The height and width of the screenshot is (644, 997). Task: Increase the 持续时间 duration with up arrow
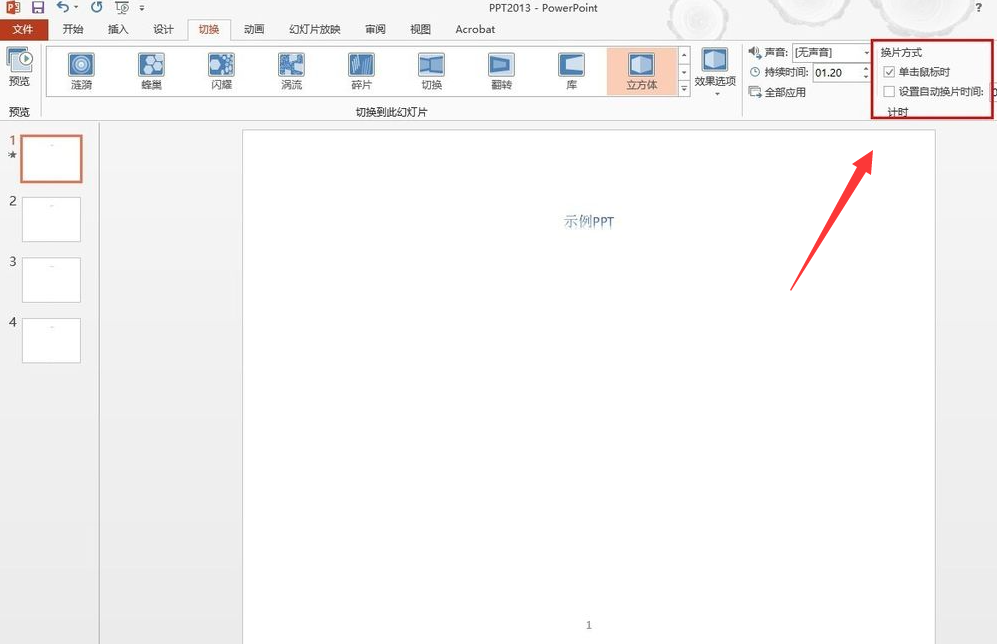click(867, 68)
